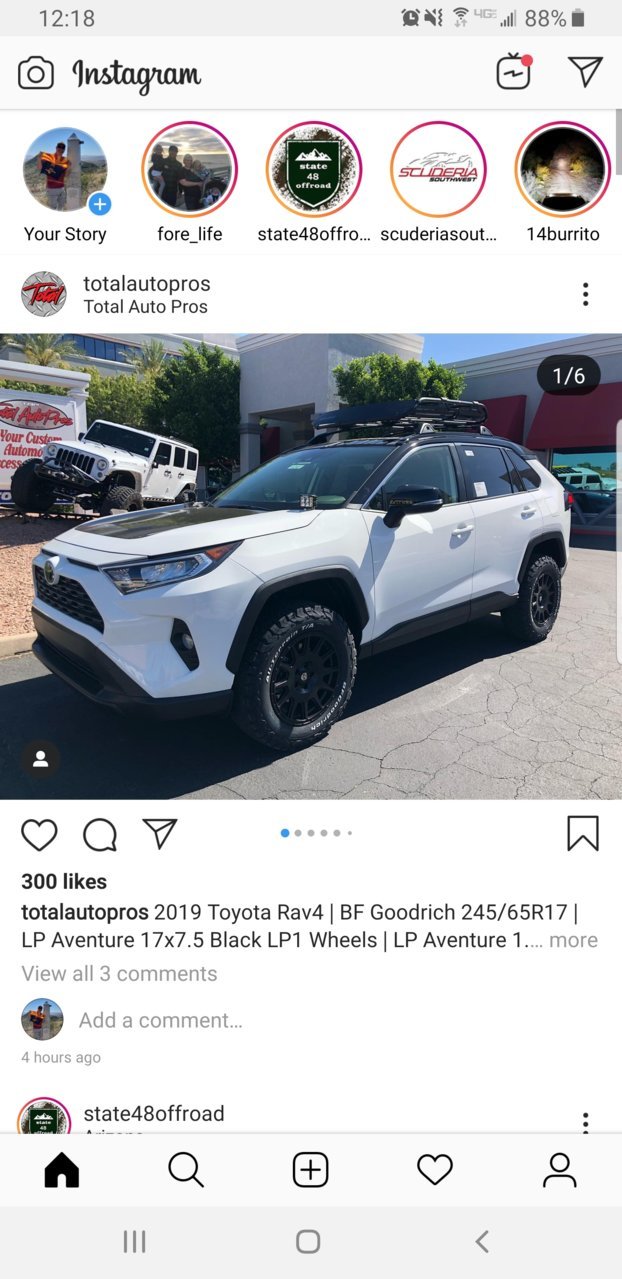Open totalautopros username in post header

tap(147, 284)
